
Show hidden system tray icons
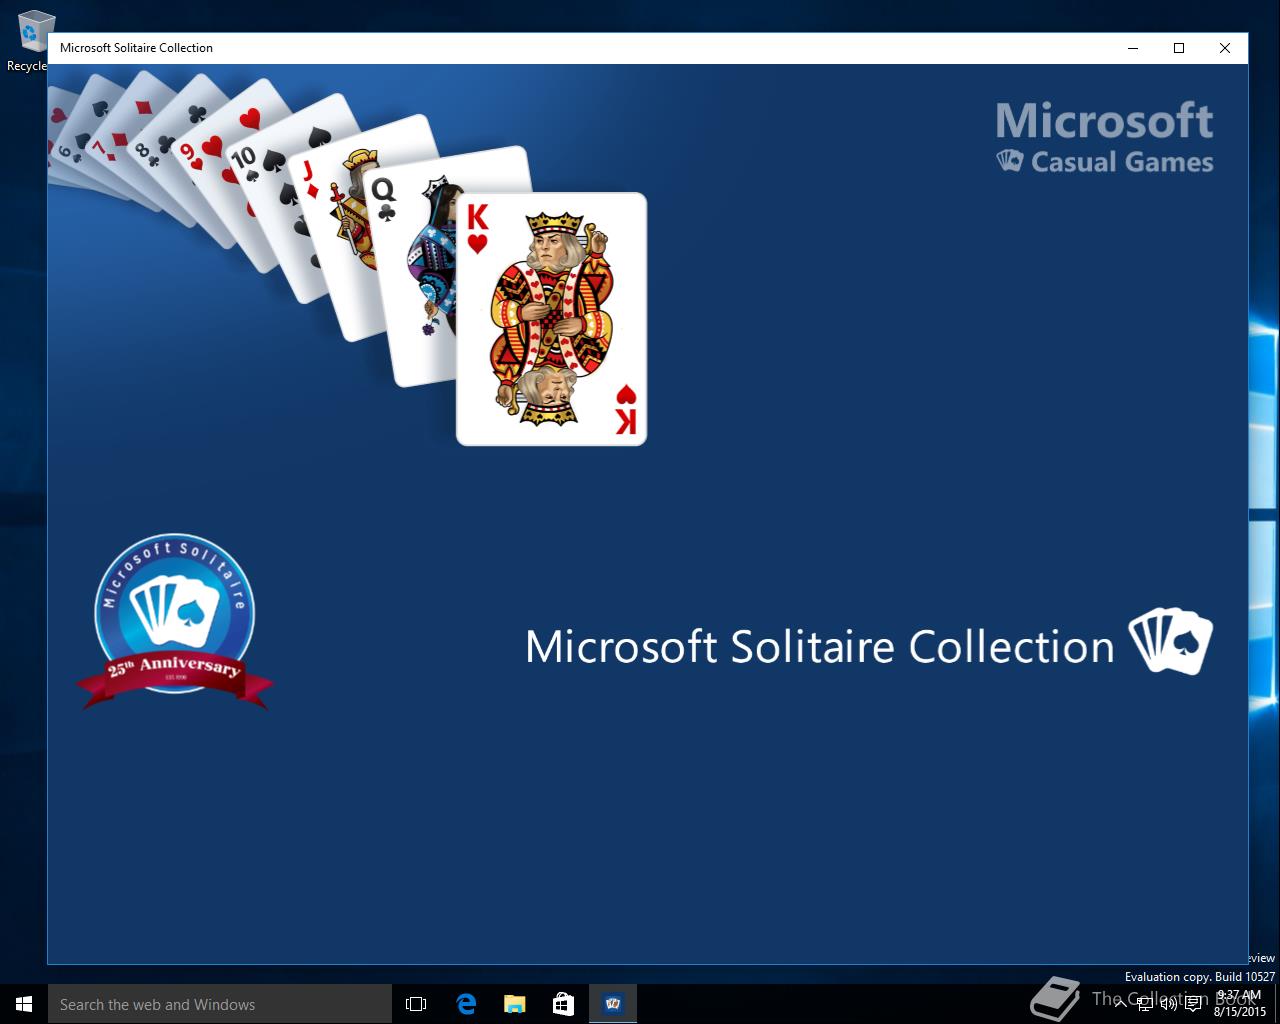pyautogui.click(x=1121, y=1004)
